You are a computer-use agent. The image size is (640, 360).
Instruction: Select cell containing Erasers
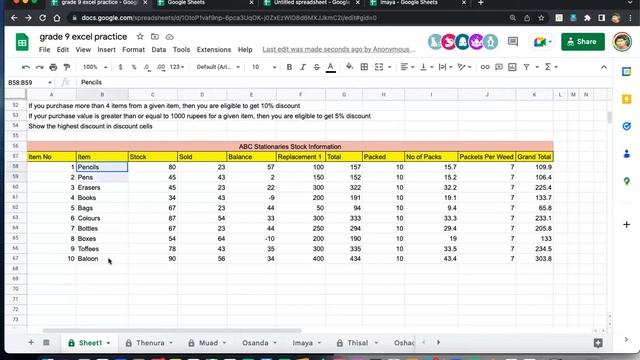(x=102, y=187)
